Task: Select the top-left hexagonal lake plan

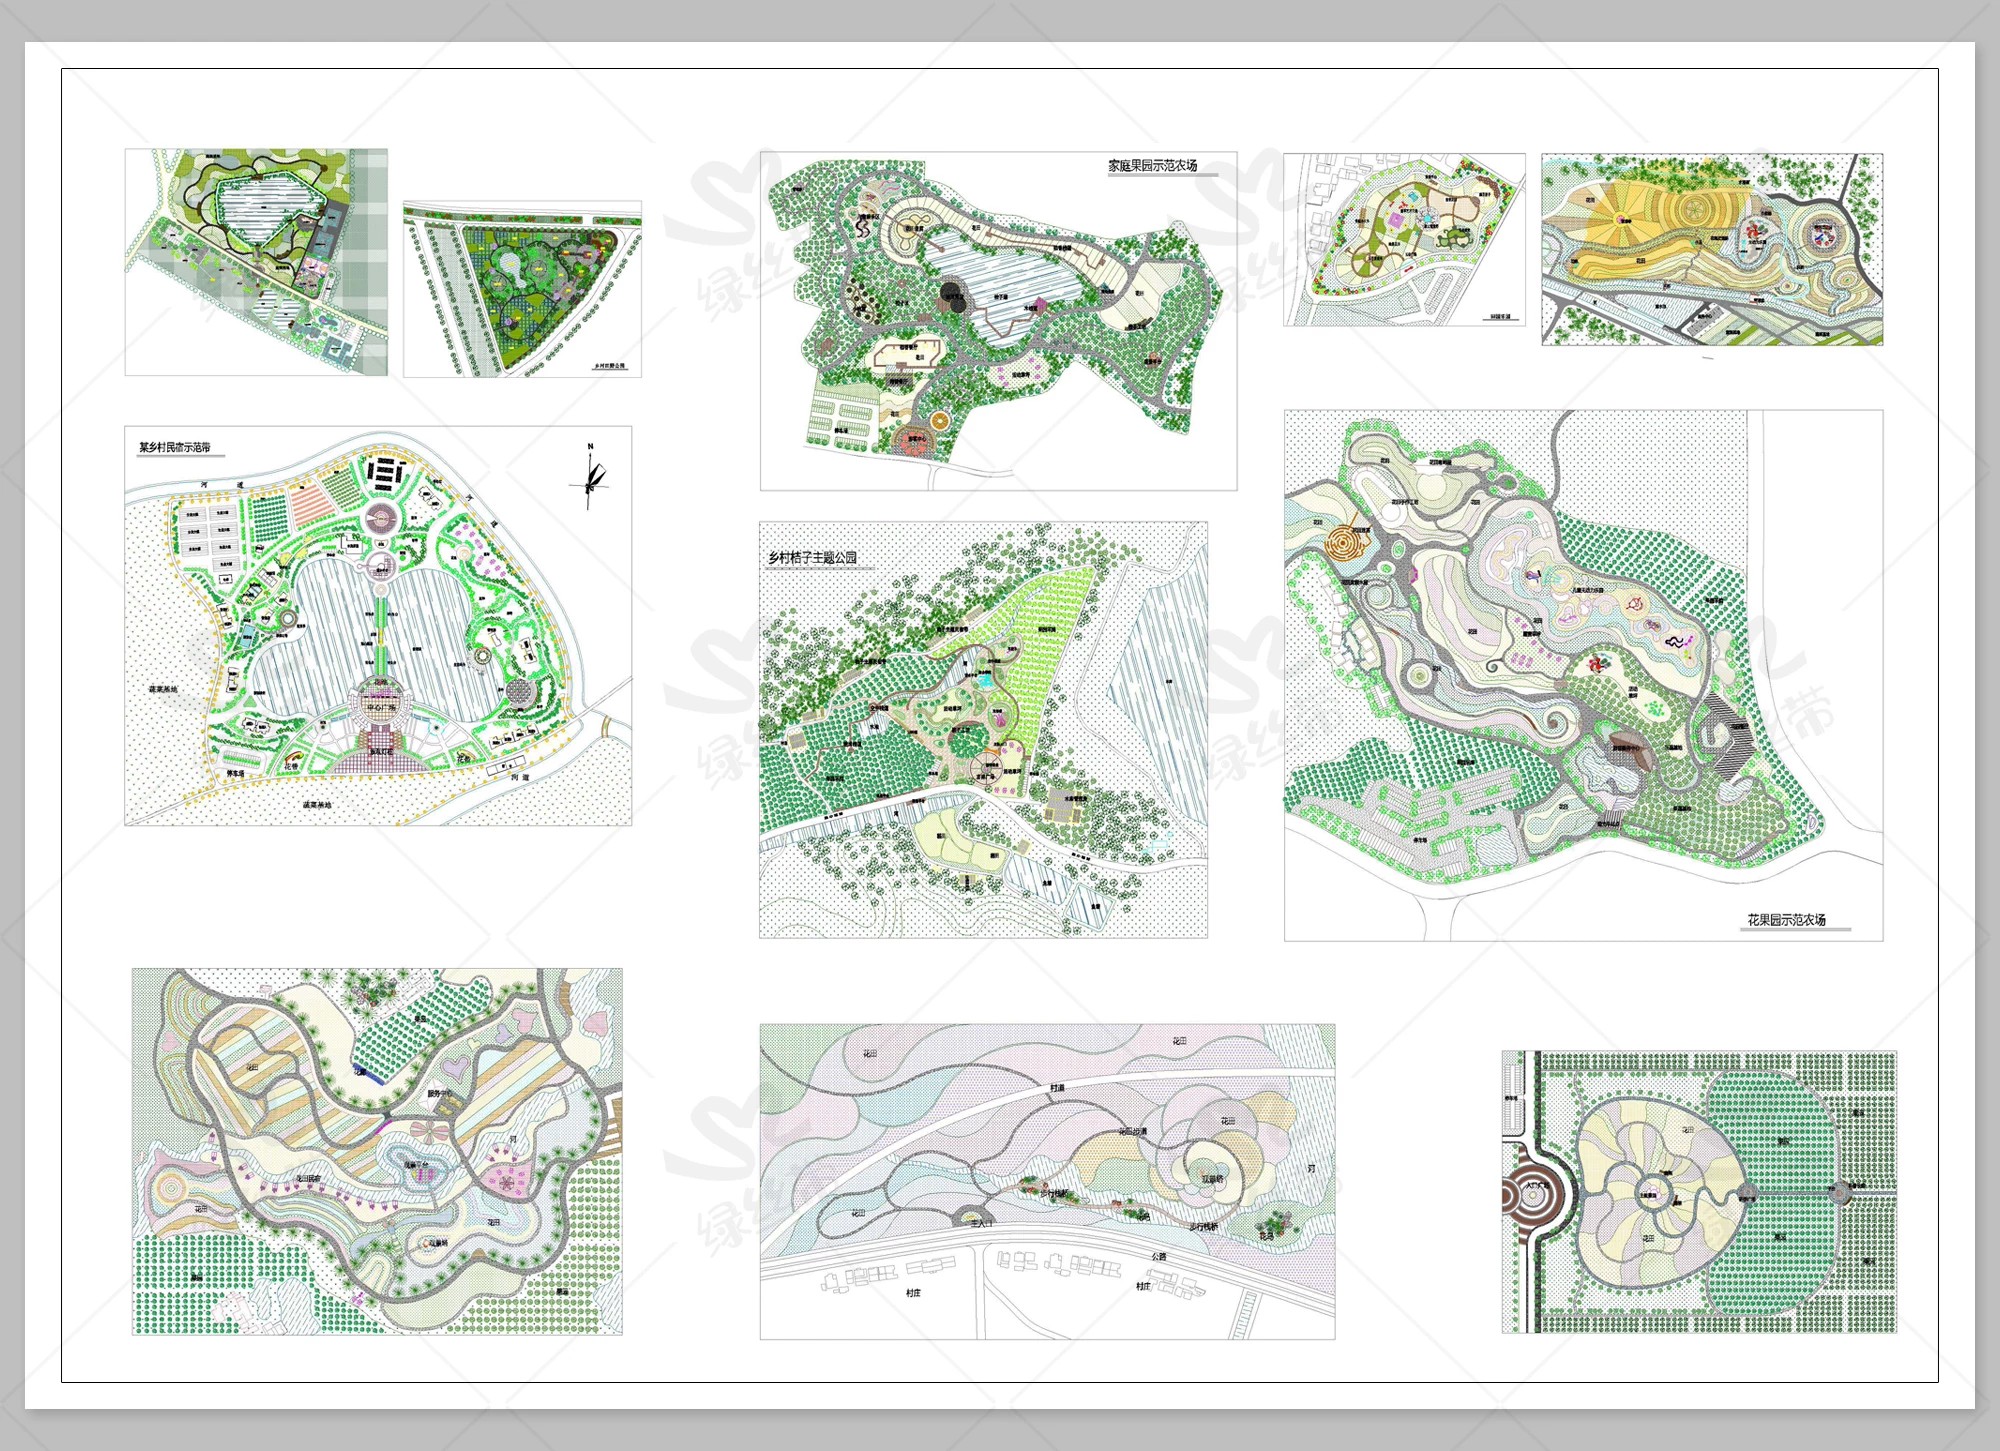Action: click(256, 262)
